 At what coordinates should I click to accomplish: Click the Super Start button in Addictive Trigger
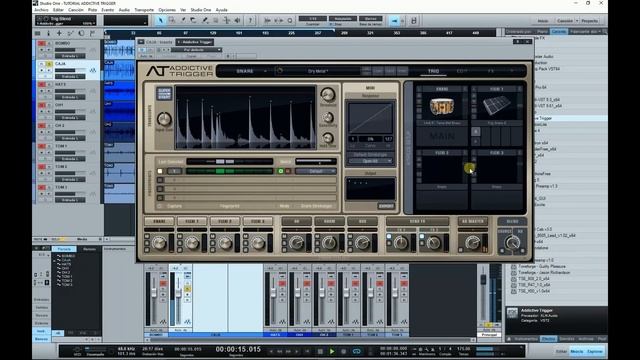[164, 93]
